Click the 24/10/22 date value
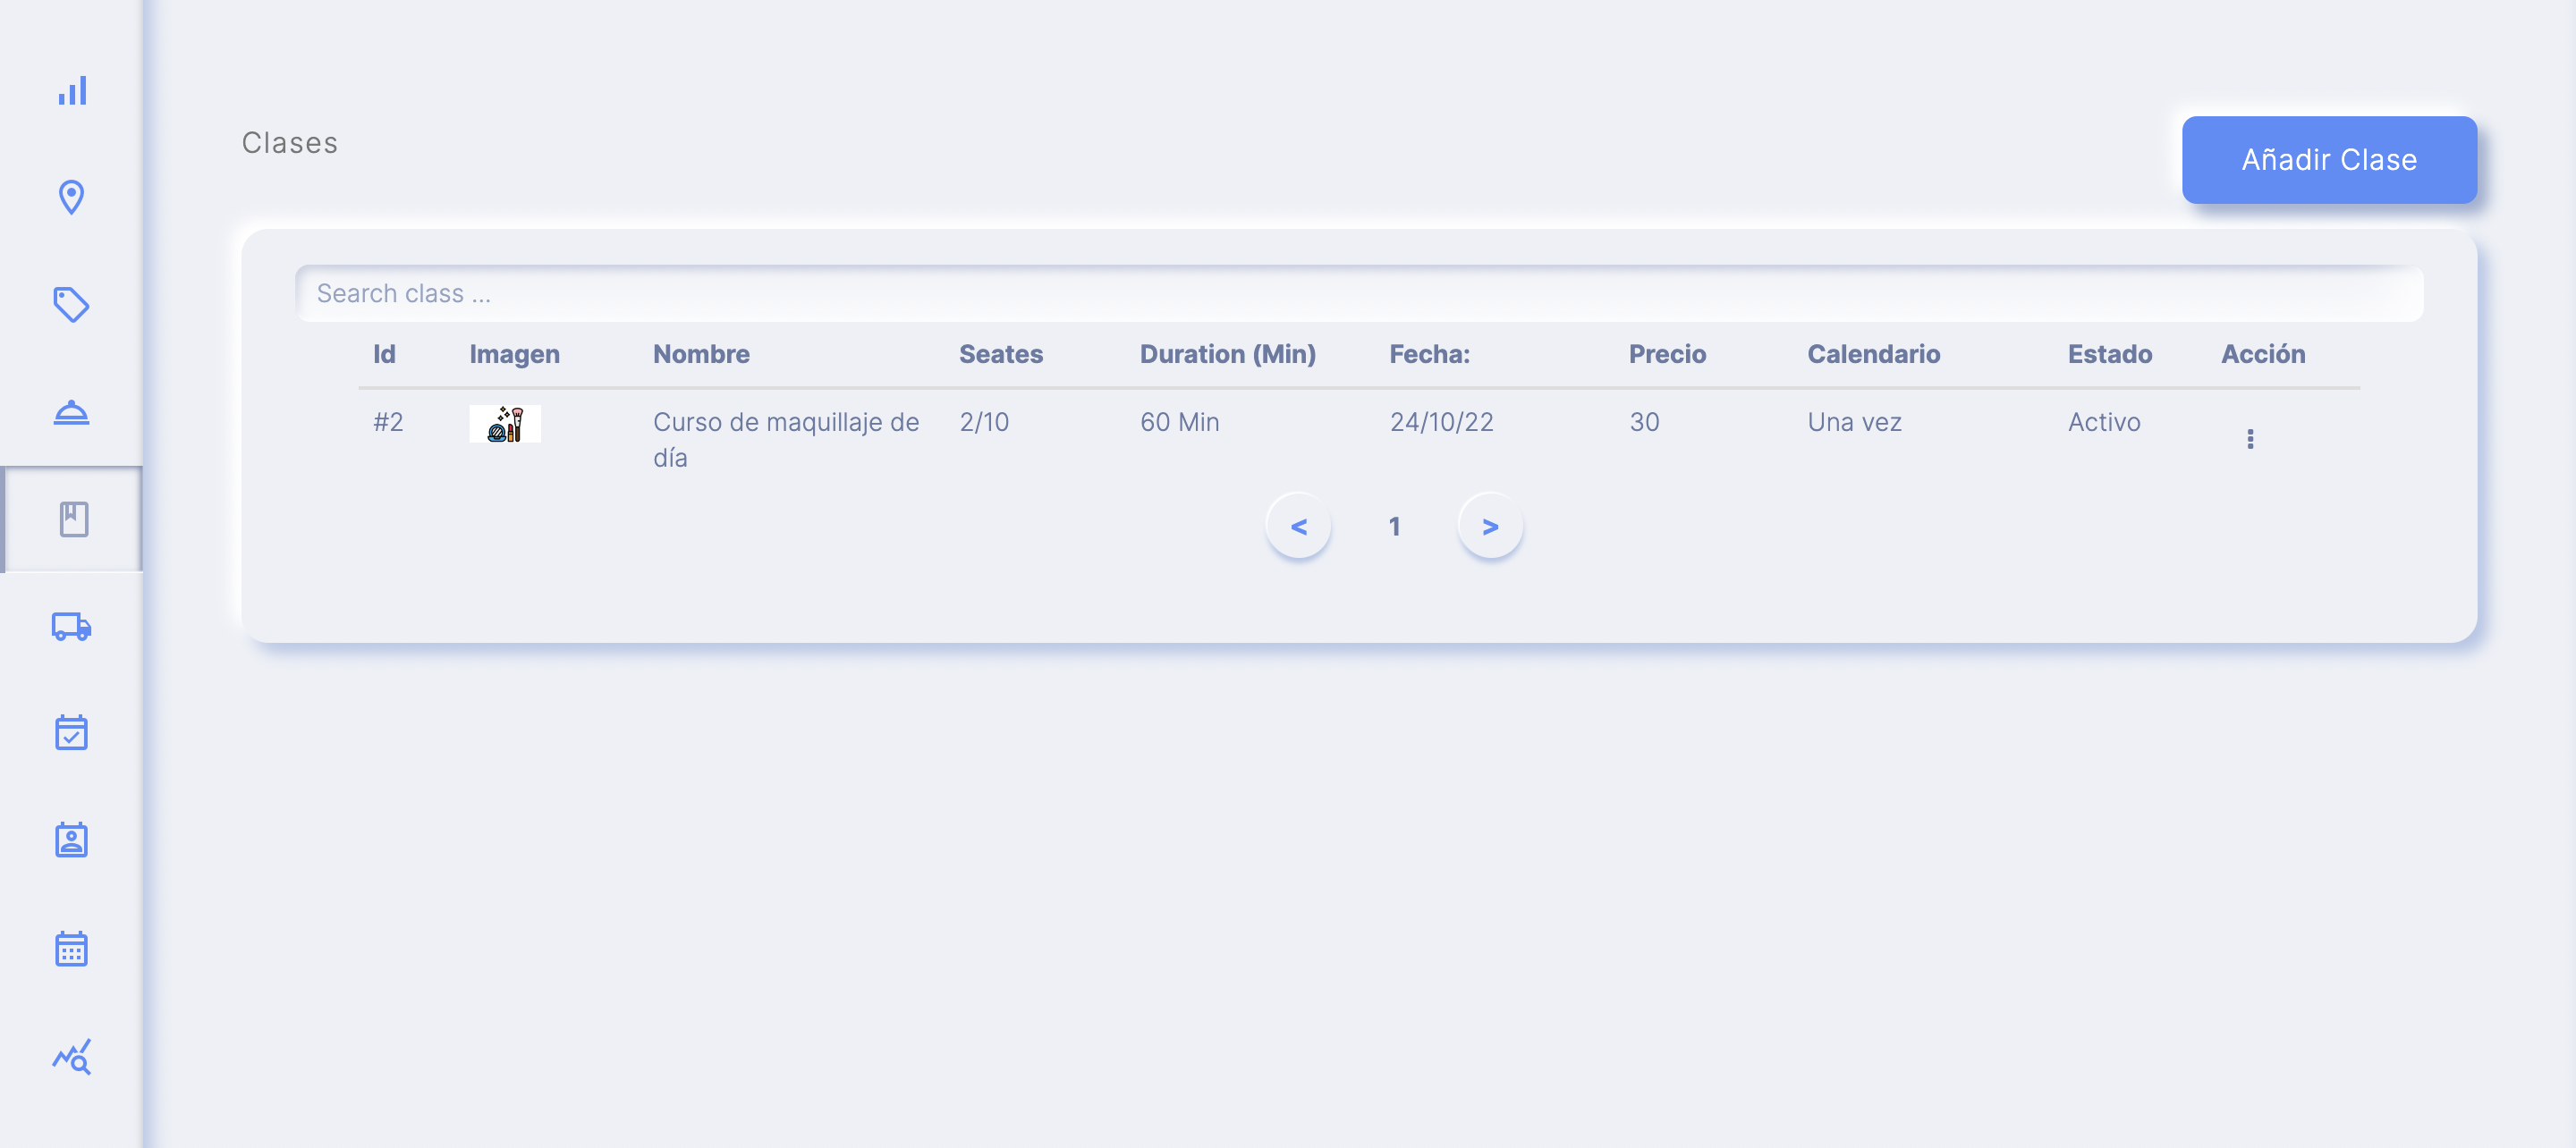2576x1148 pixels. coord(1441,422)
